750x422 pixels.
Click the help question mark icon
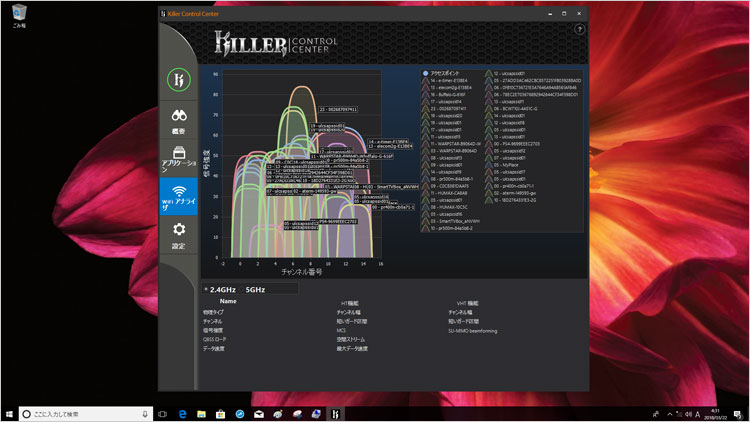[579, 30]
